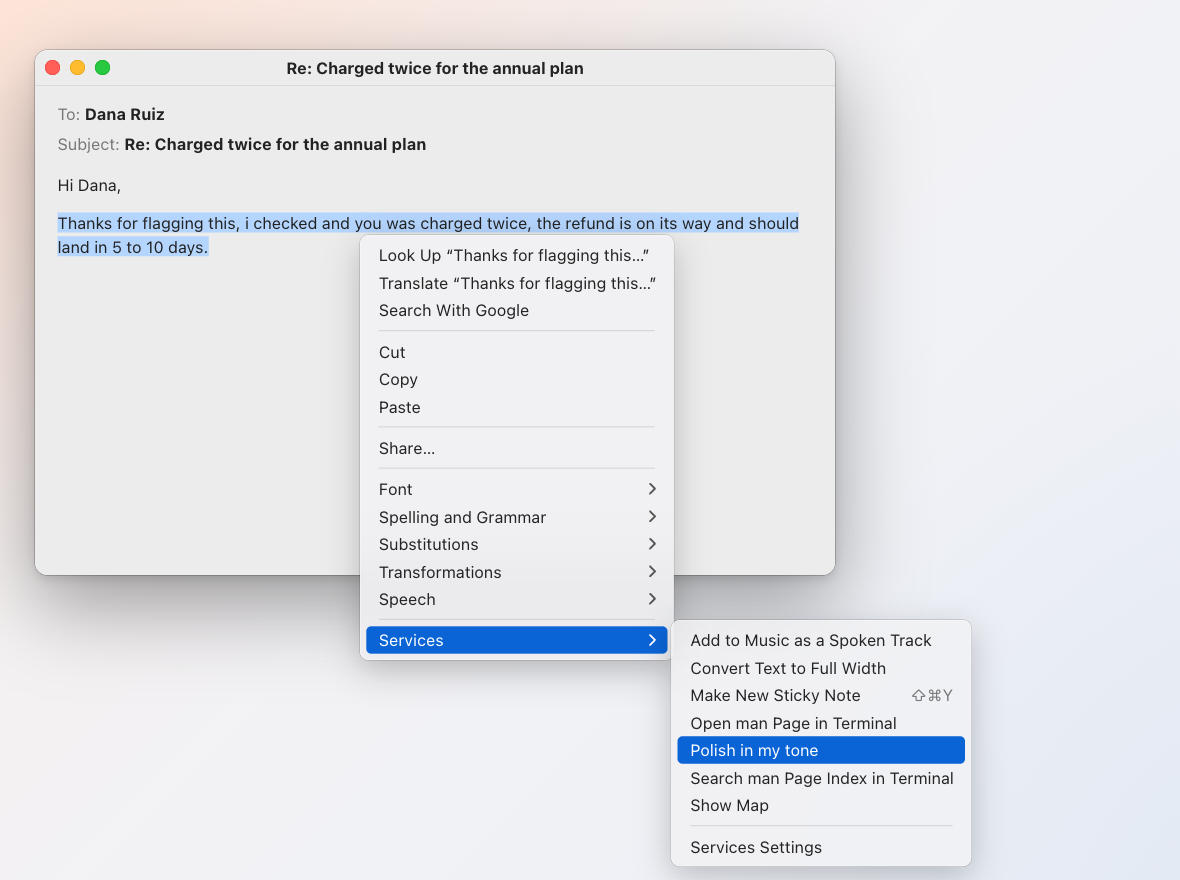The width and height of the screenshot is (1180, 880).
Task: Click the highlighted email body paragraph
Action: pos(428,236)
